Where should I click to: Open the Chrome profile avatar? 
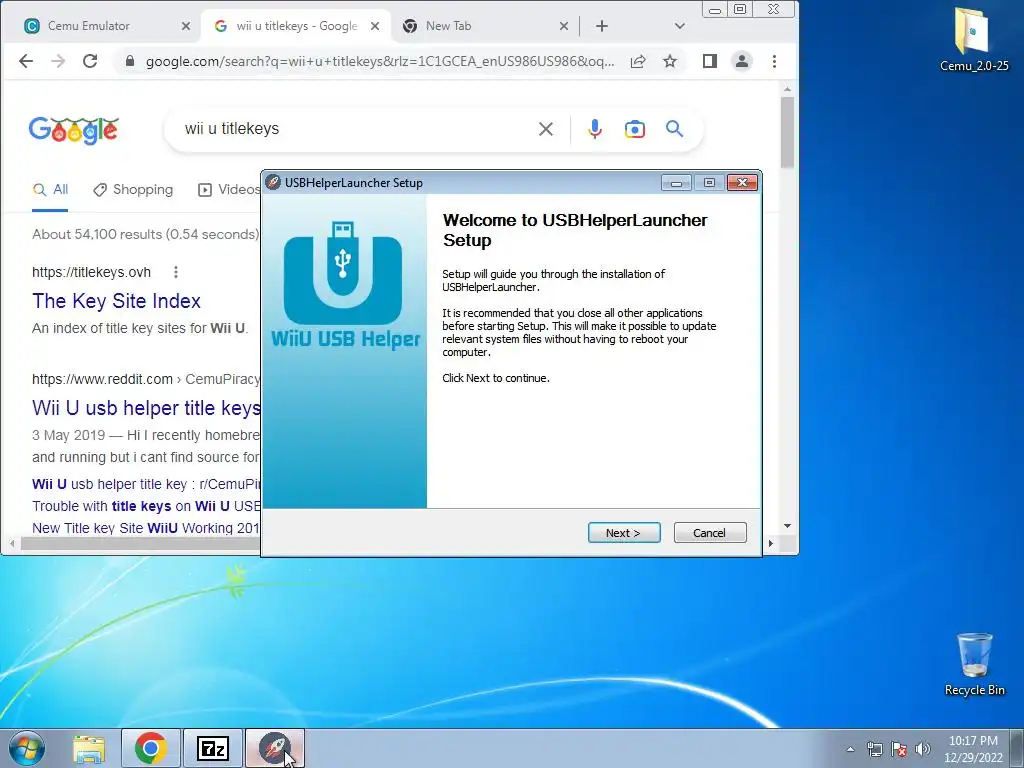742,61
